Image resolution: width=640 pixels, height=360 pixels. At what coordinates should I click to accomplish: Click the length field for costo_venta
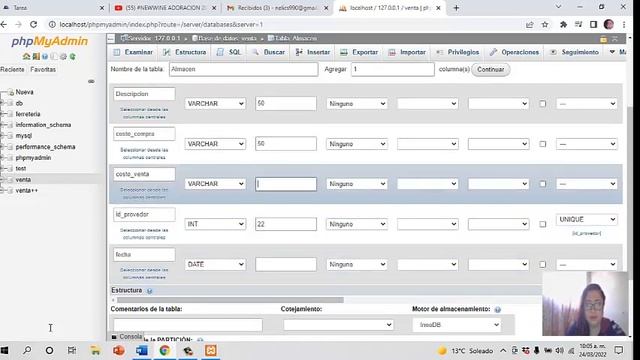pos(286,184)
